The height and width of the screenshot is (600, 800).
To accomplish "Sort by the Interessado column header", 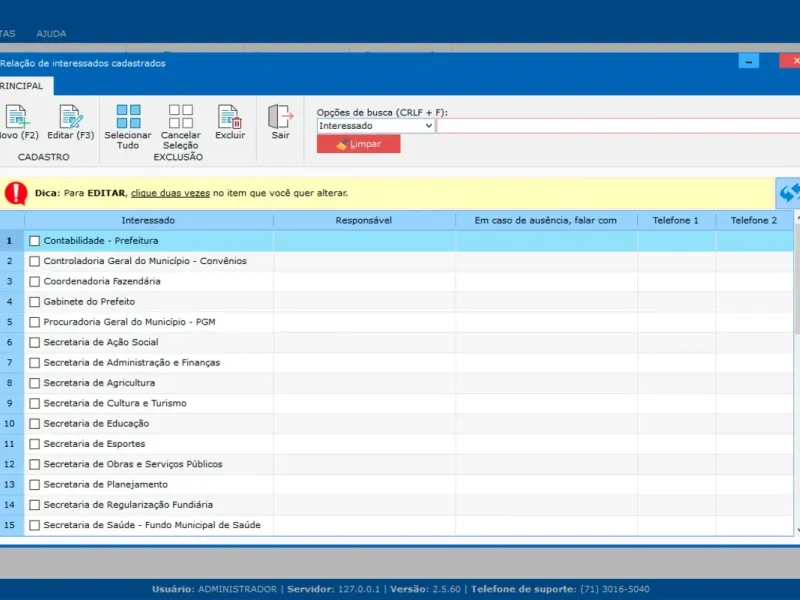I will 148,220.
